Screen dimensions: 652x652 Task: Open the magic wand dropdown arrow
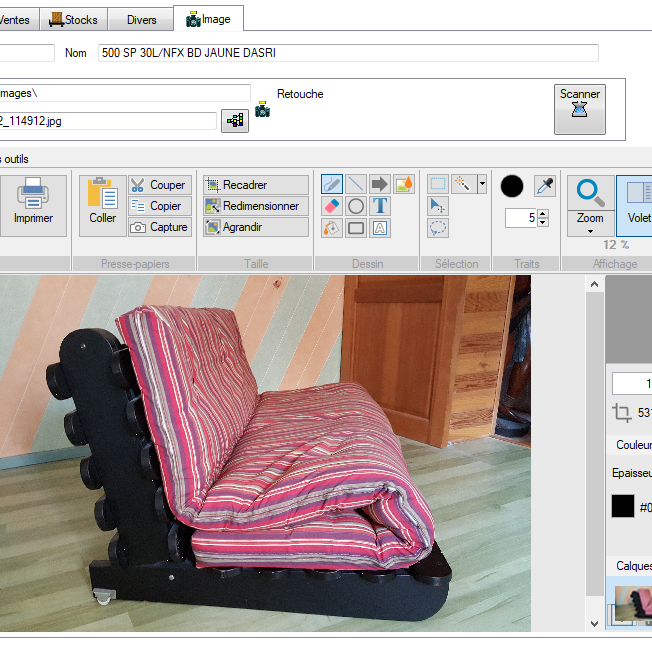tap(482, 184)
